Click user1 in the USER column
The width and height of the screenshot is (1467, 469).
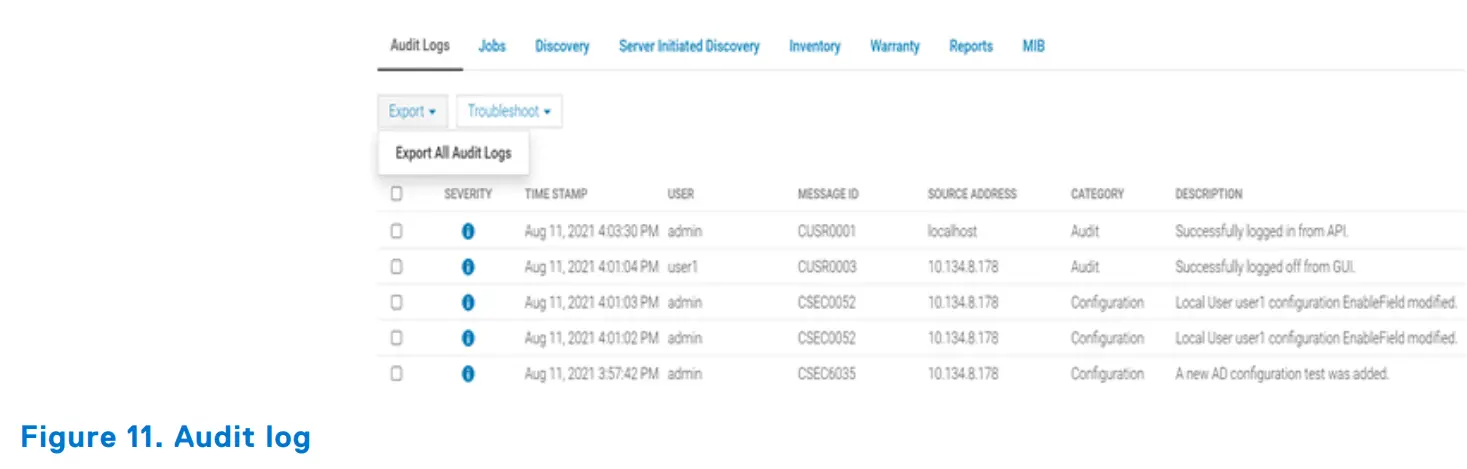pos(682,267)
